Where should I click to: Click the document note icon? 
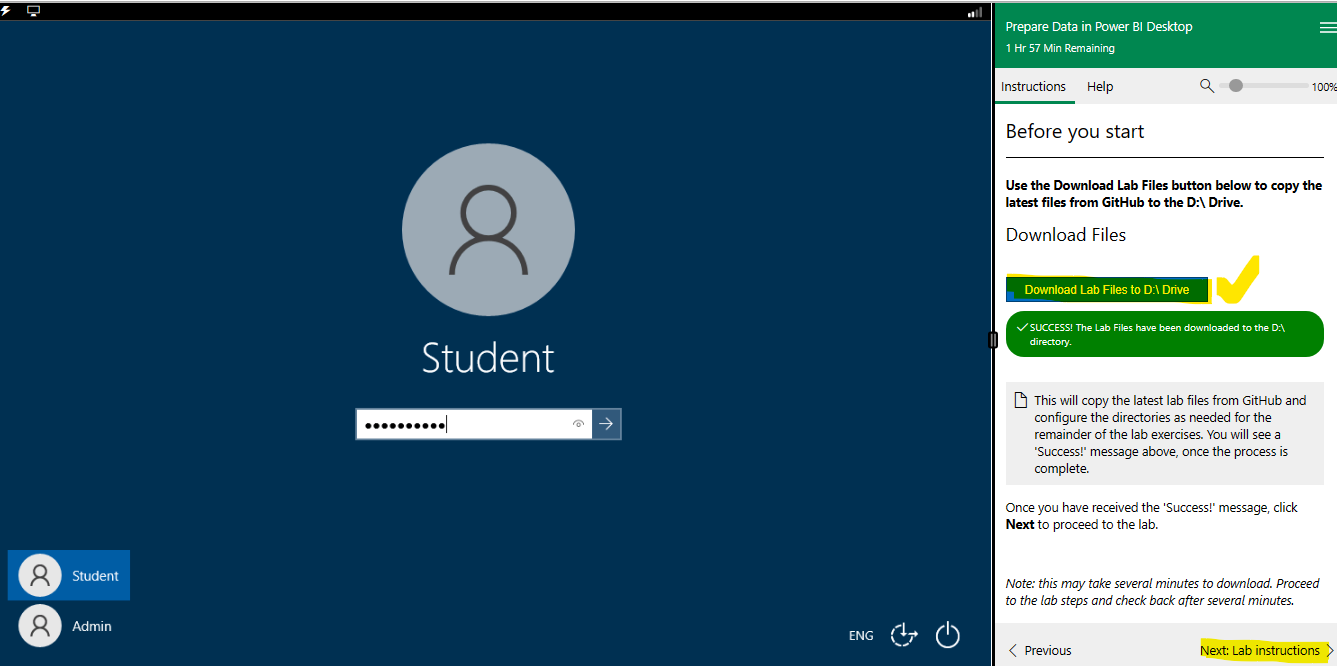pyautogui.click(x=1021, y=401)
